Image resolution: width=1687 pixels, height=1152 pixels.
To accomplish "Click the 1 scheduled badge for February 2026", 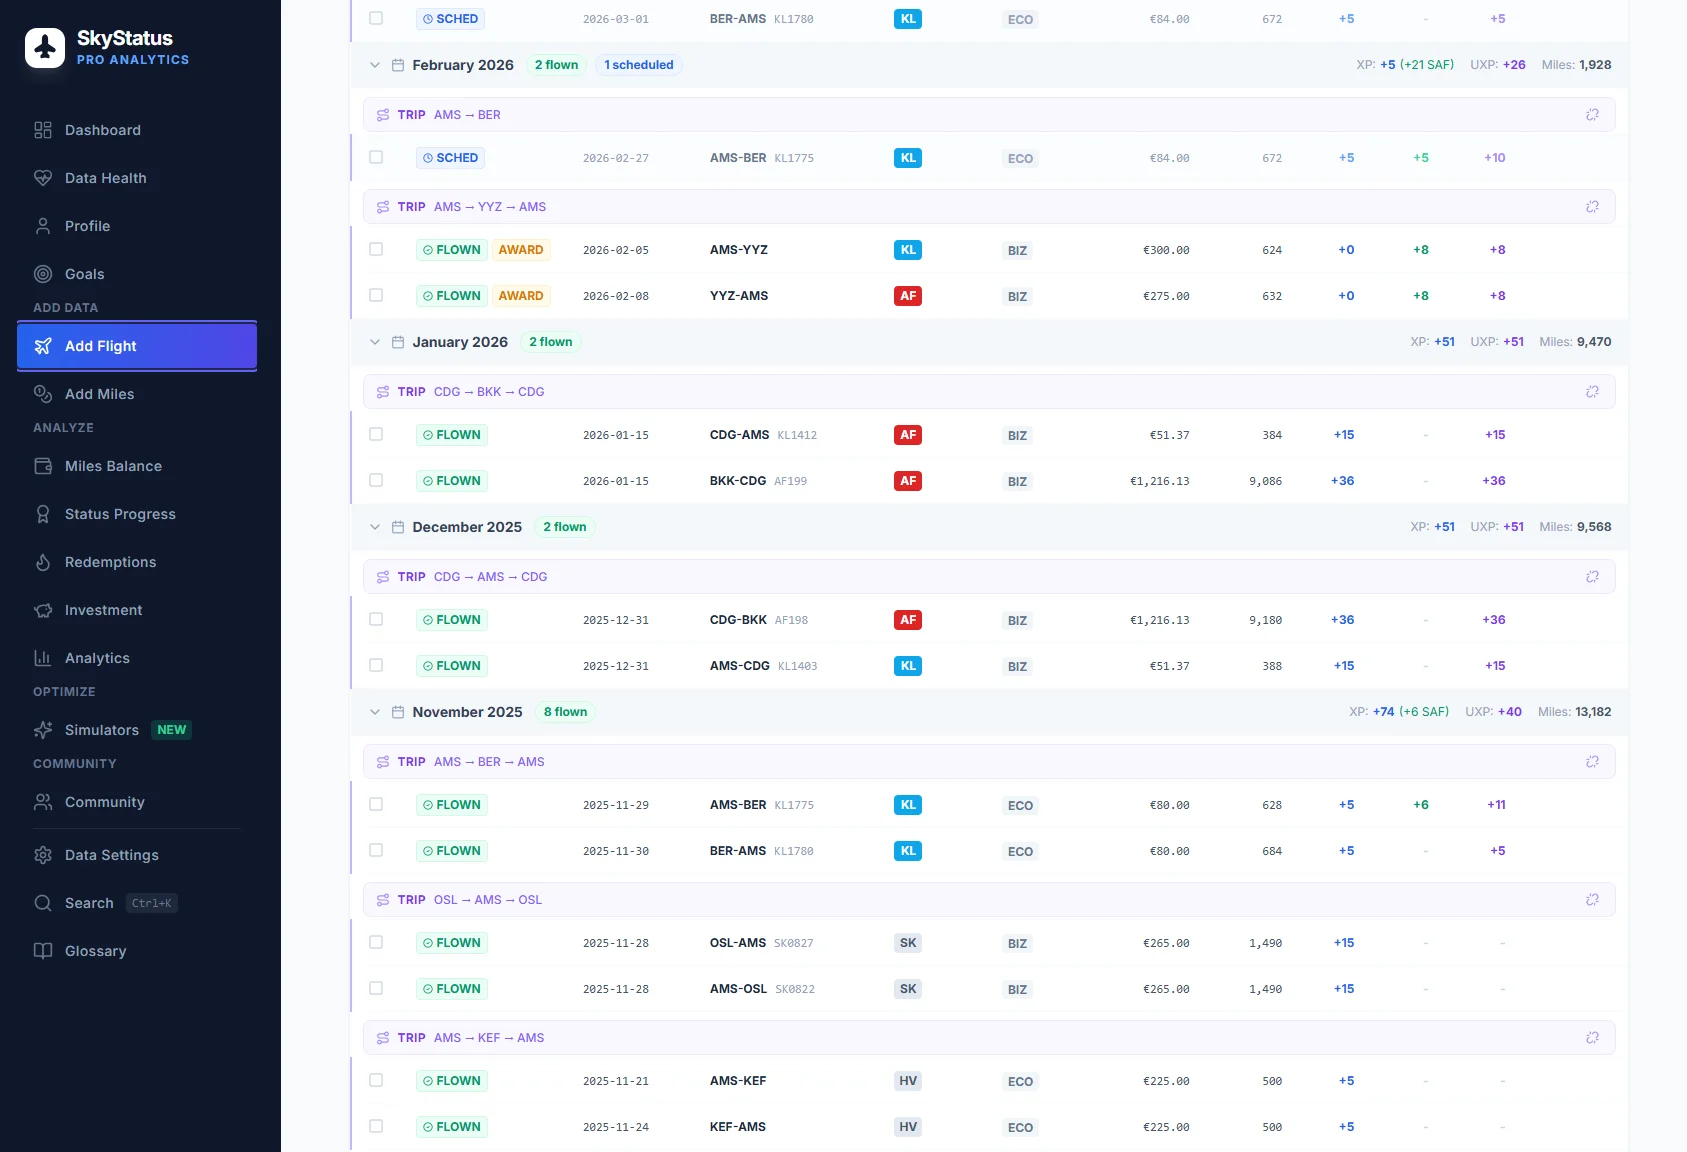I will point(638,64).
